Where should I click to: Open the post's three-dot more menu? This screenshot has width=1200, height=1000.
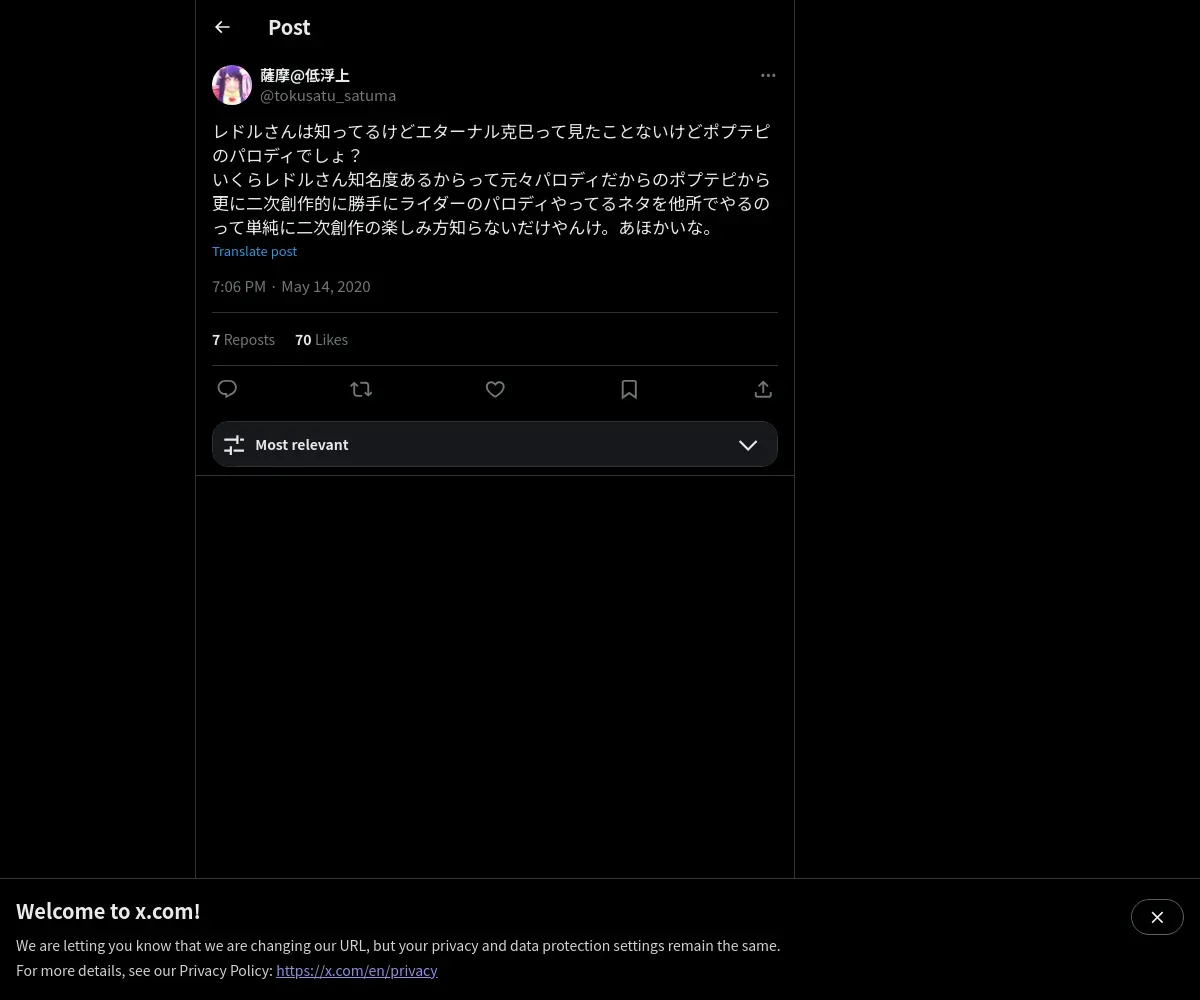click(x=768, y=75)
